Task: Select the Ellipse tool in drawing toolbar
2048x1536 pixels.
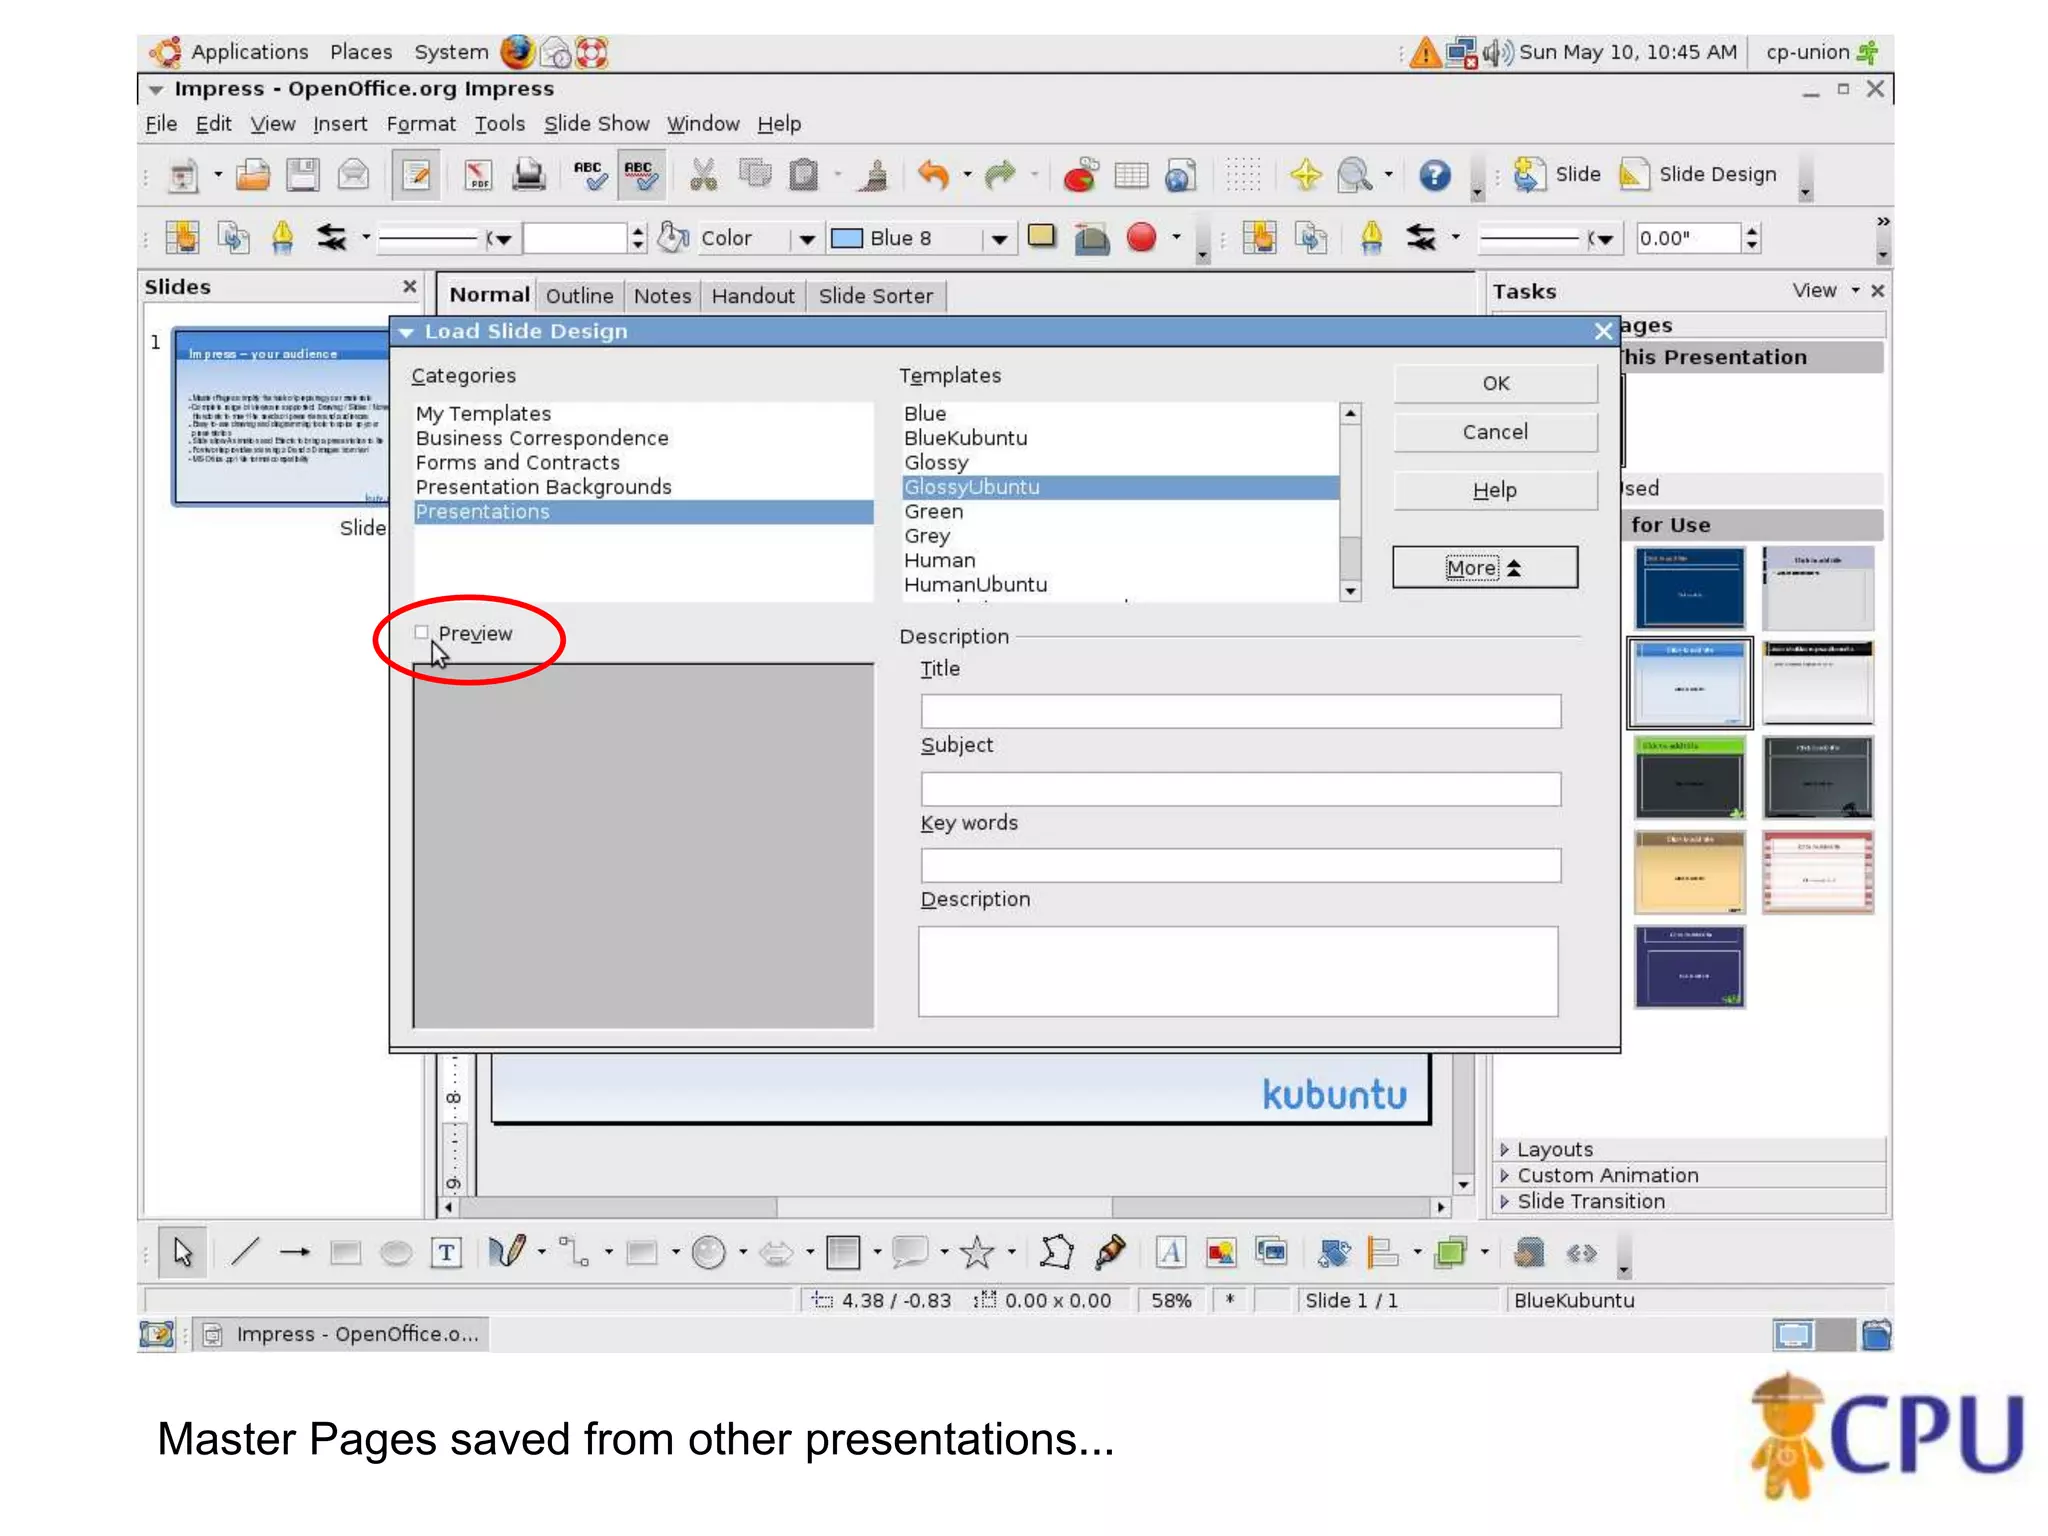Action: point(396,1252)
